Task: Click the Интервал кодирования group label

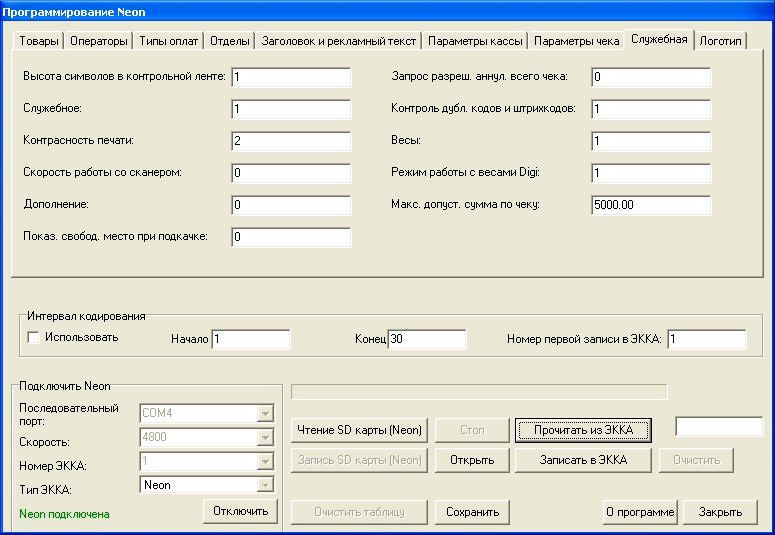Action: coord(86,316)
